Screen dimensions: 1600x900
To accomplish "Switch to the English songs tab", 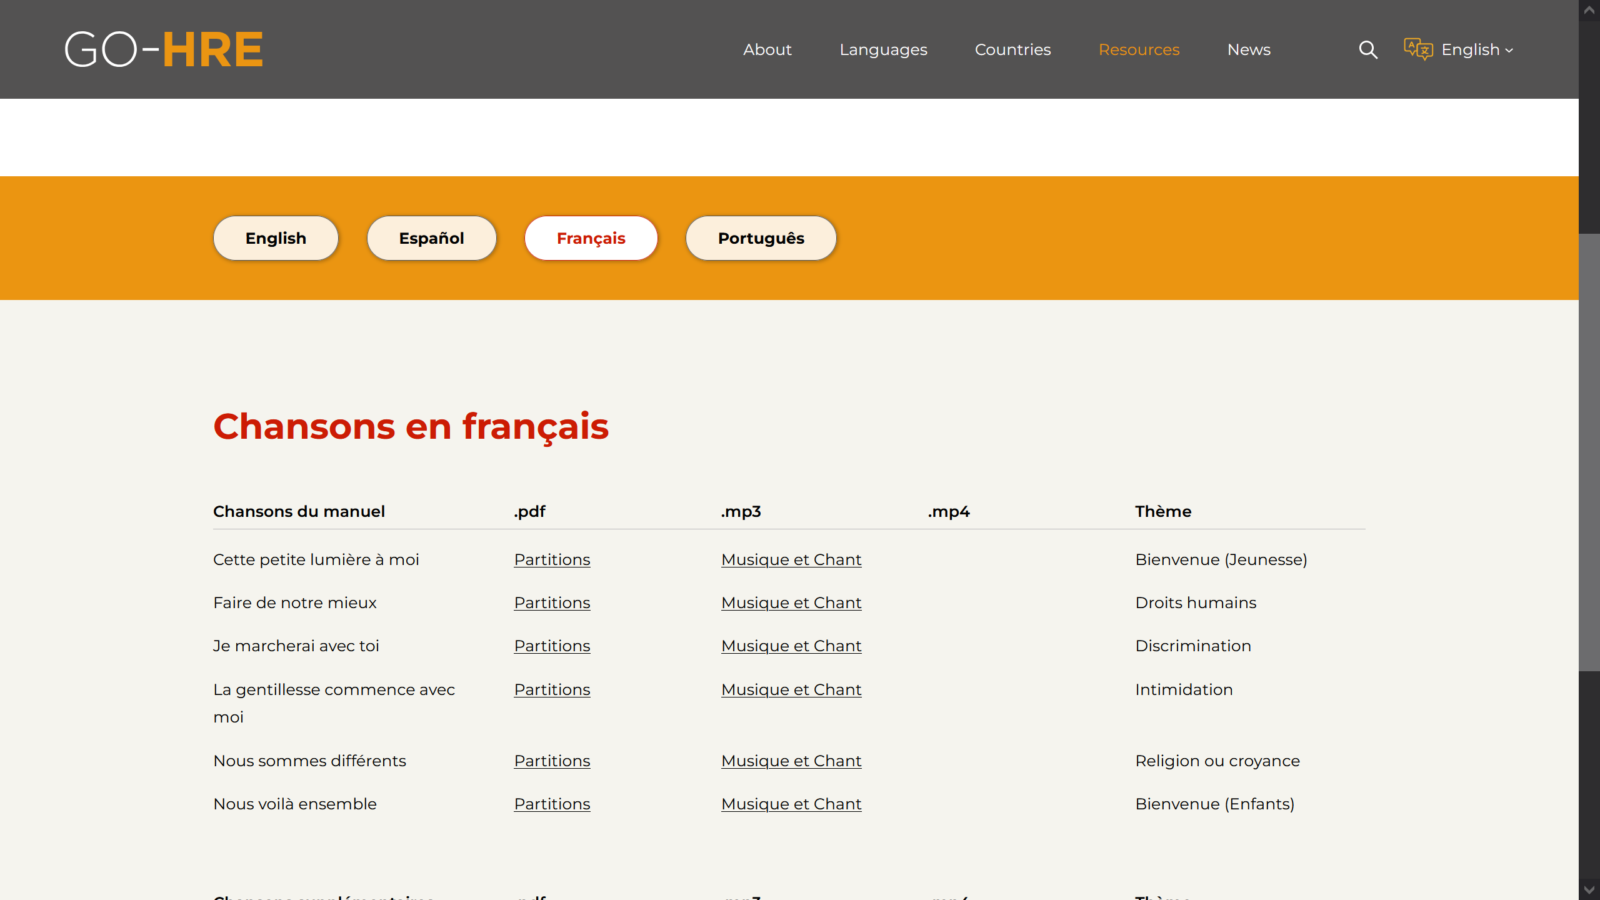I will pos(276,238).
